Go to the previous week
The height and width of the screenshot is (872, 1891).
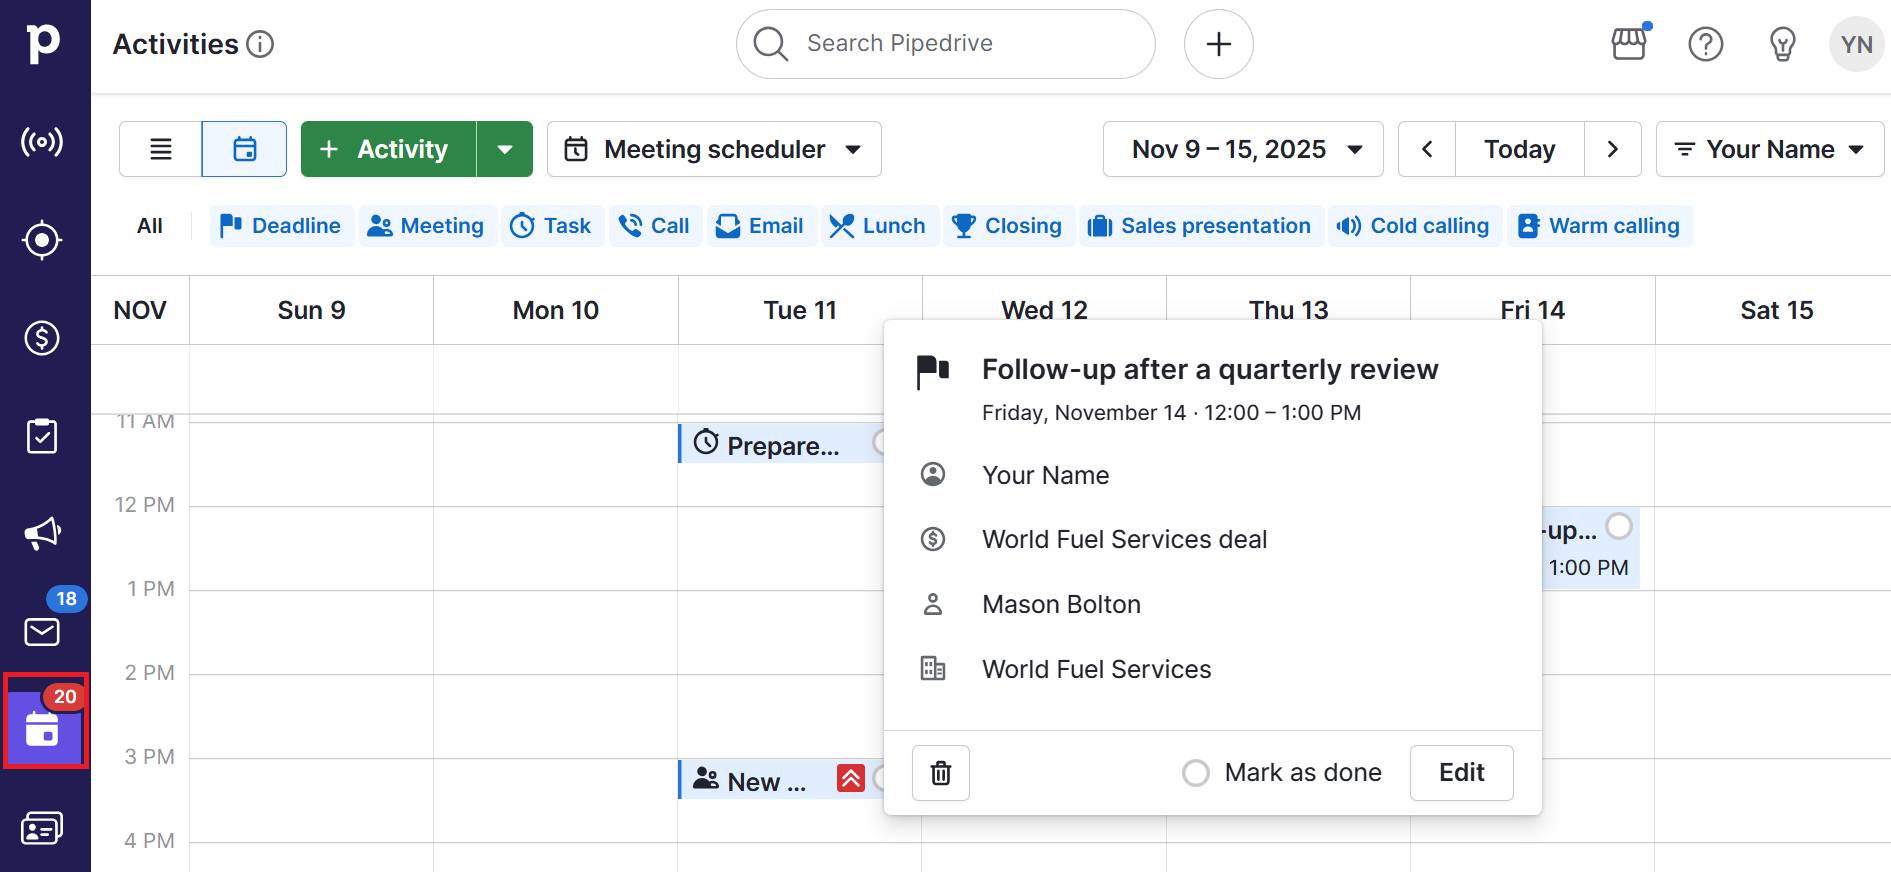coord(1427,149)
